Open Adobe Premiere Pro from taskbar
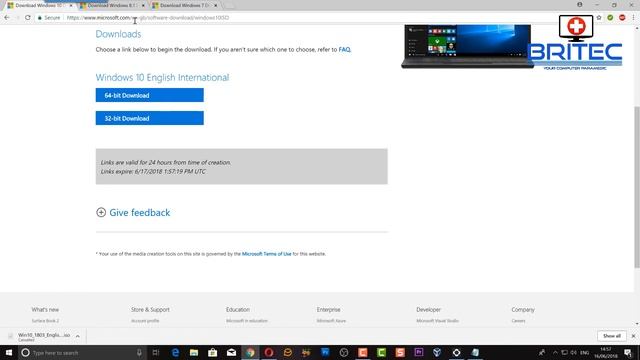 pos(419,353)
